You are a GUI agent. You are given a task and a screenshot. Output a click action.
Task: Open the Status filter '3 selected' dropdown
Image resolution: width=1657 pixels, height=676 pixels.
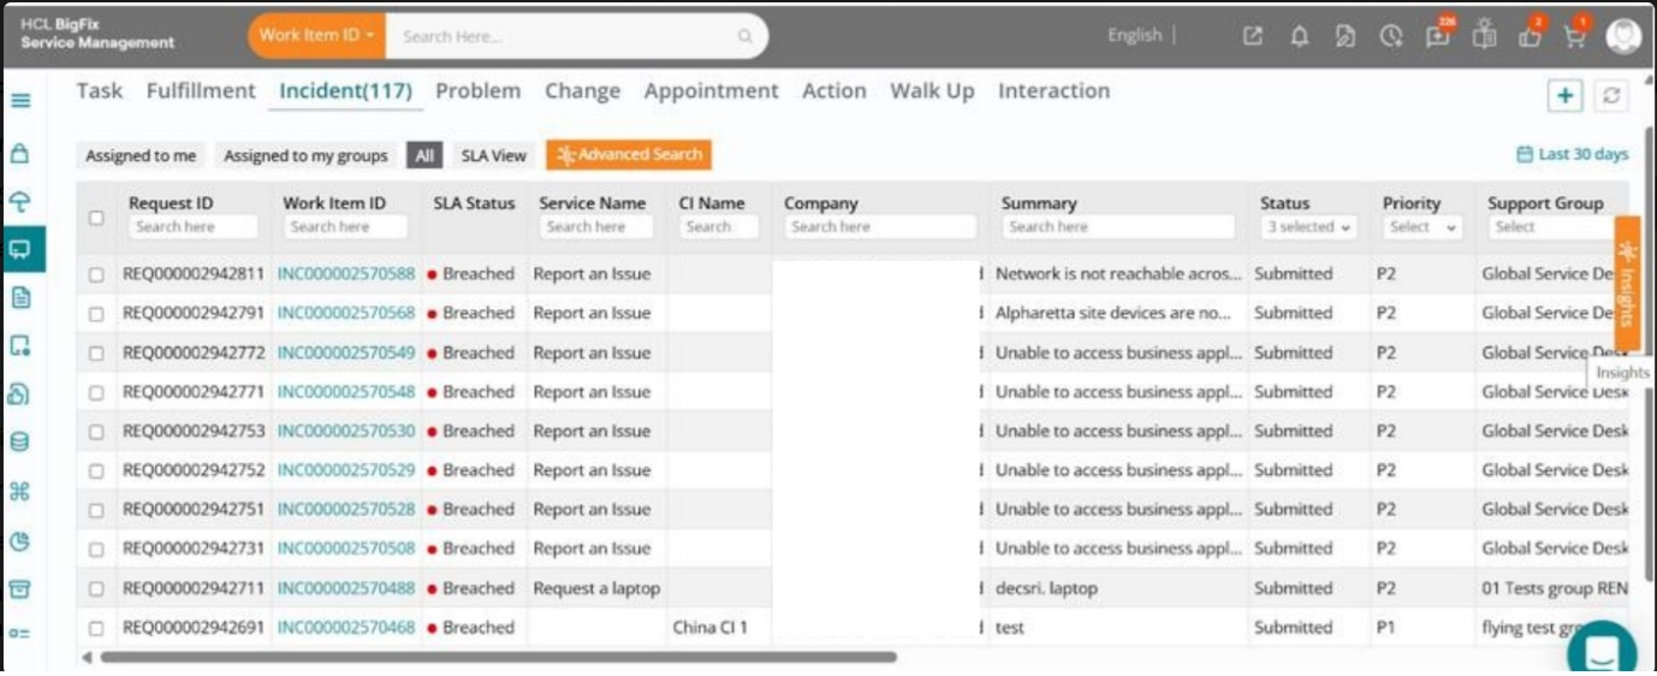[x=1308, y=227]
